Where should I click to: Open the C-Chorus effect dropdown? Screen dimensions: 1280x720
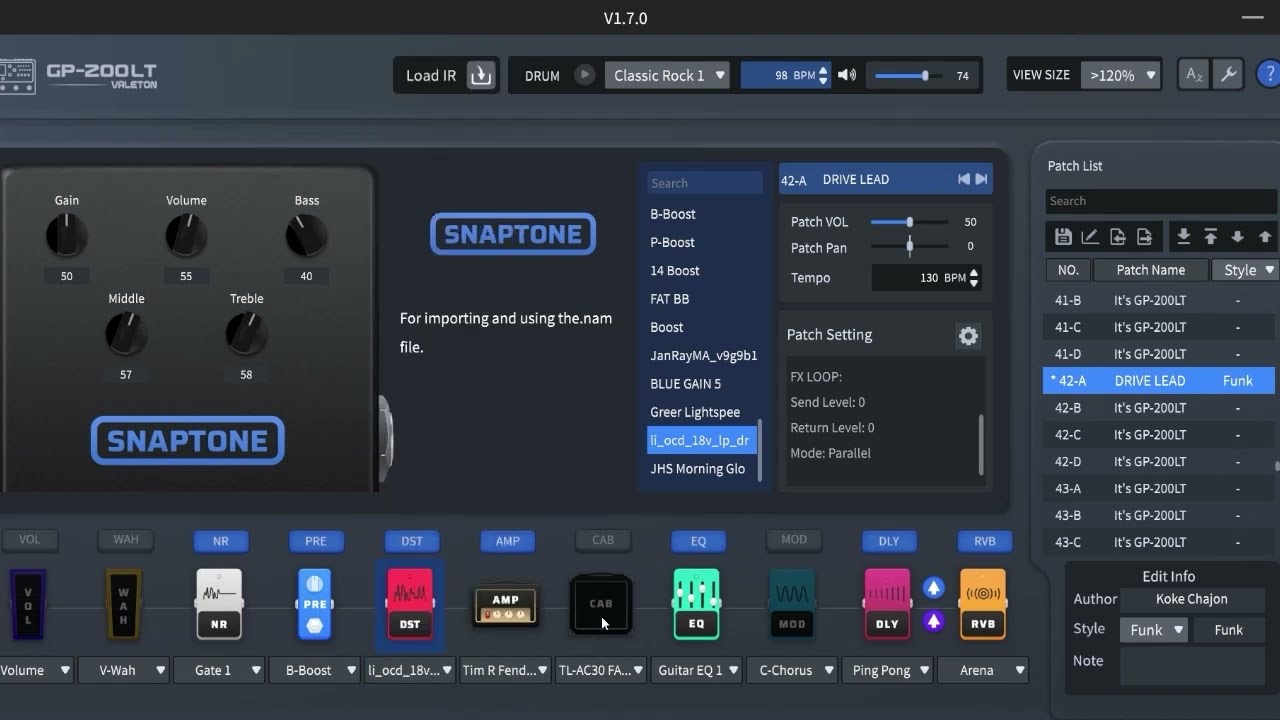[x=791, y=670]
